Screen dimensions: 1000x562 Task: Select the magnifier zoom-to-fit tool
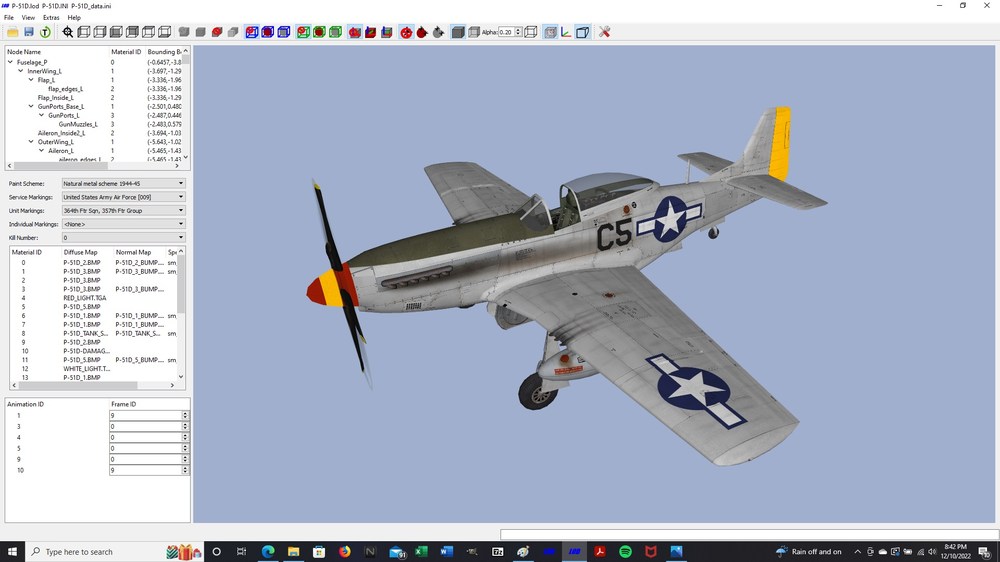[68, 32]
